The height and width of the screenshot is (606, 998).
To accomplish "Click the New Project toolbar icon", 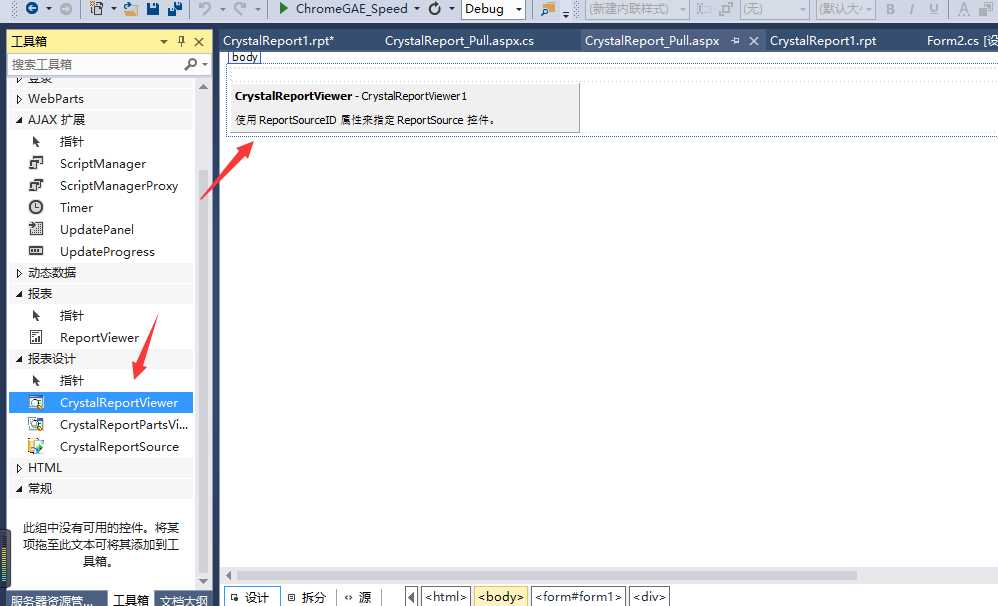I will pyautogui.click(x=97, y=8).
